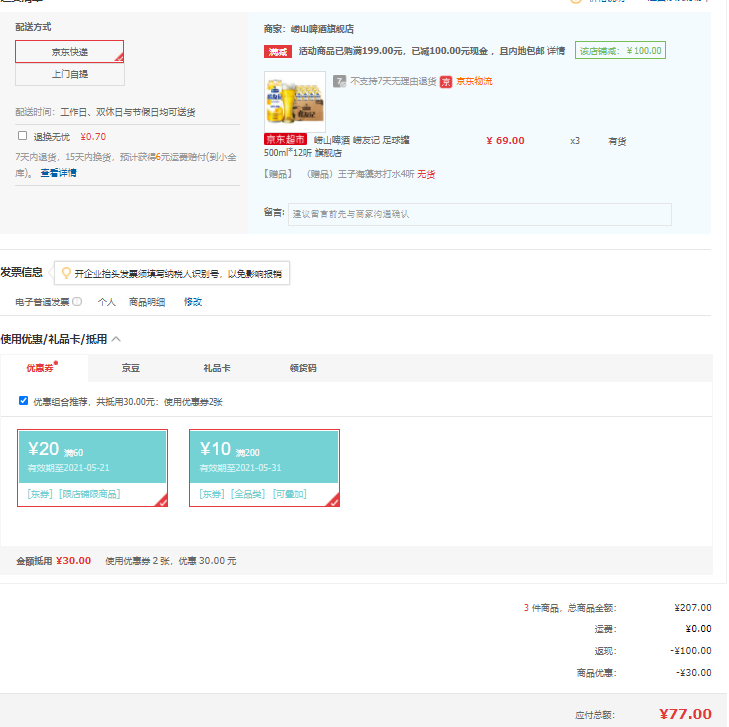The height and width of the screenshot is (727, 729).
Task: Click the info circle beside 电子普通发票
Action: (x=77, y=301)
